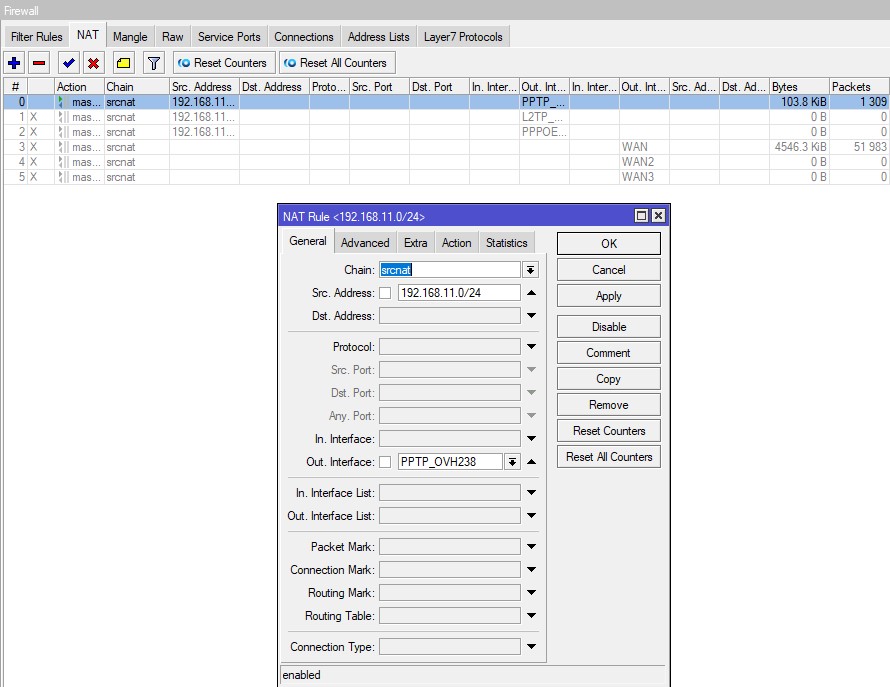Expand the Connection Type field
Viewport: 890px width, 687px height.
point(531,646)
